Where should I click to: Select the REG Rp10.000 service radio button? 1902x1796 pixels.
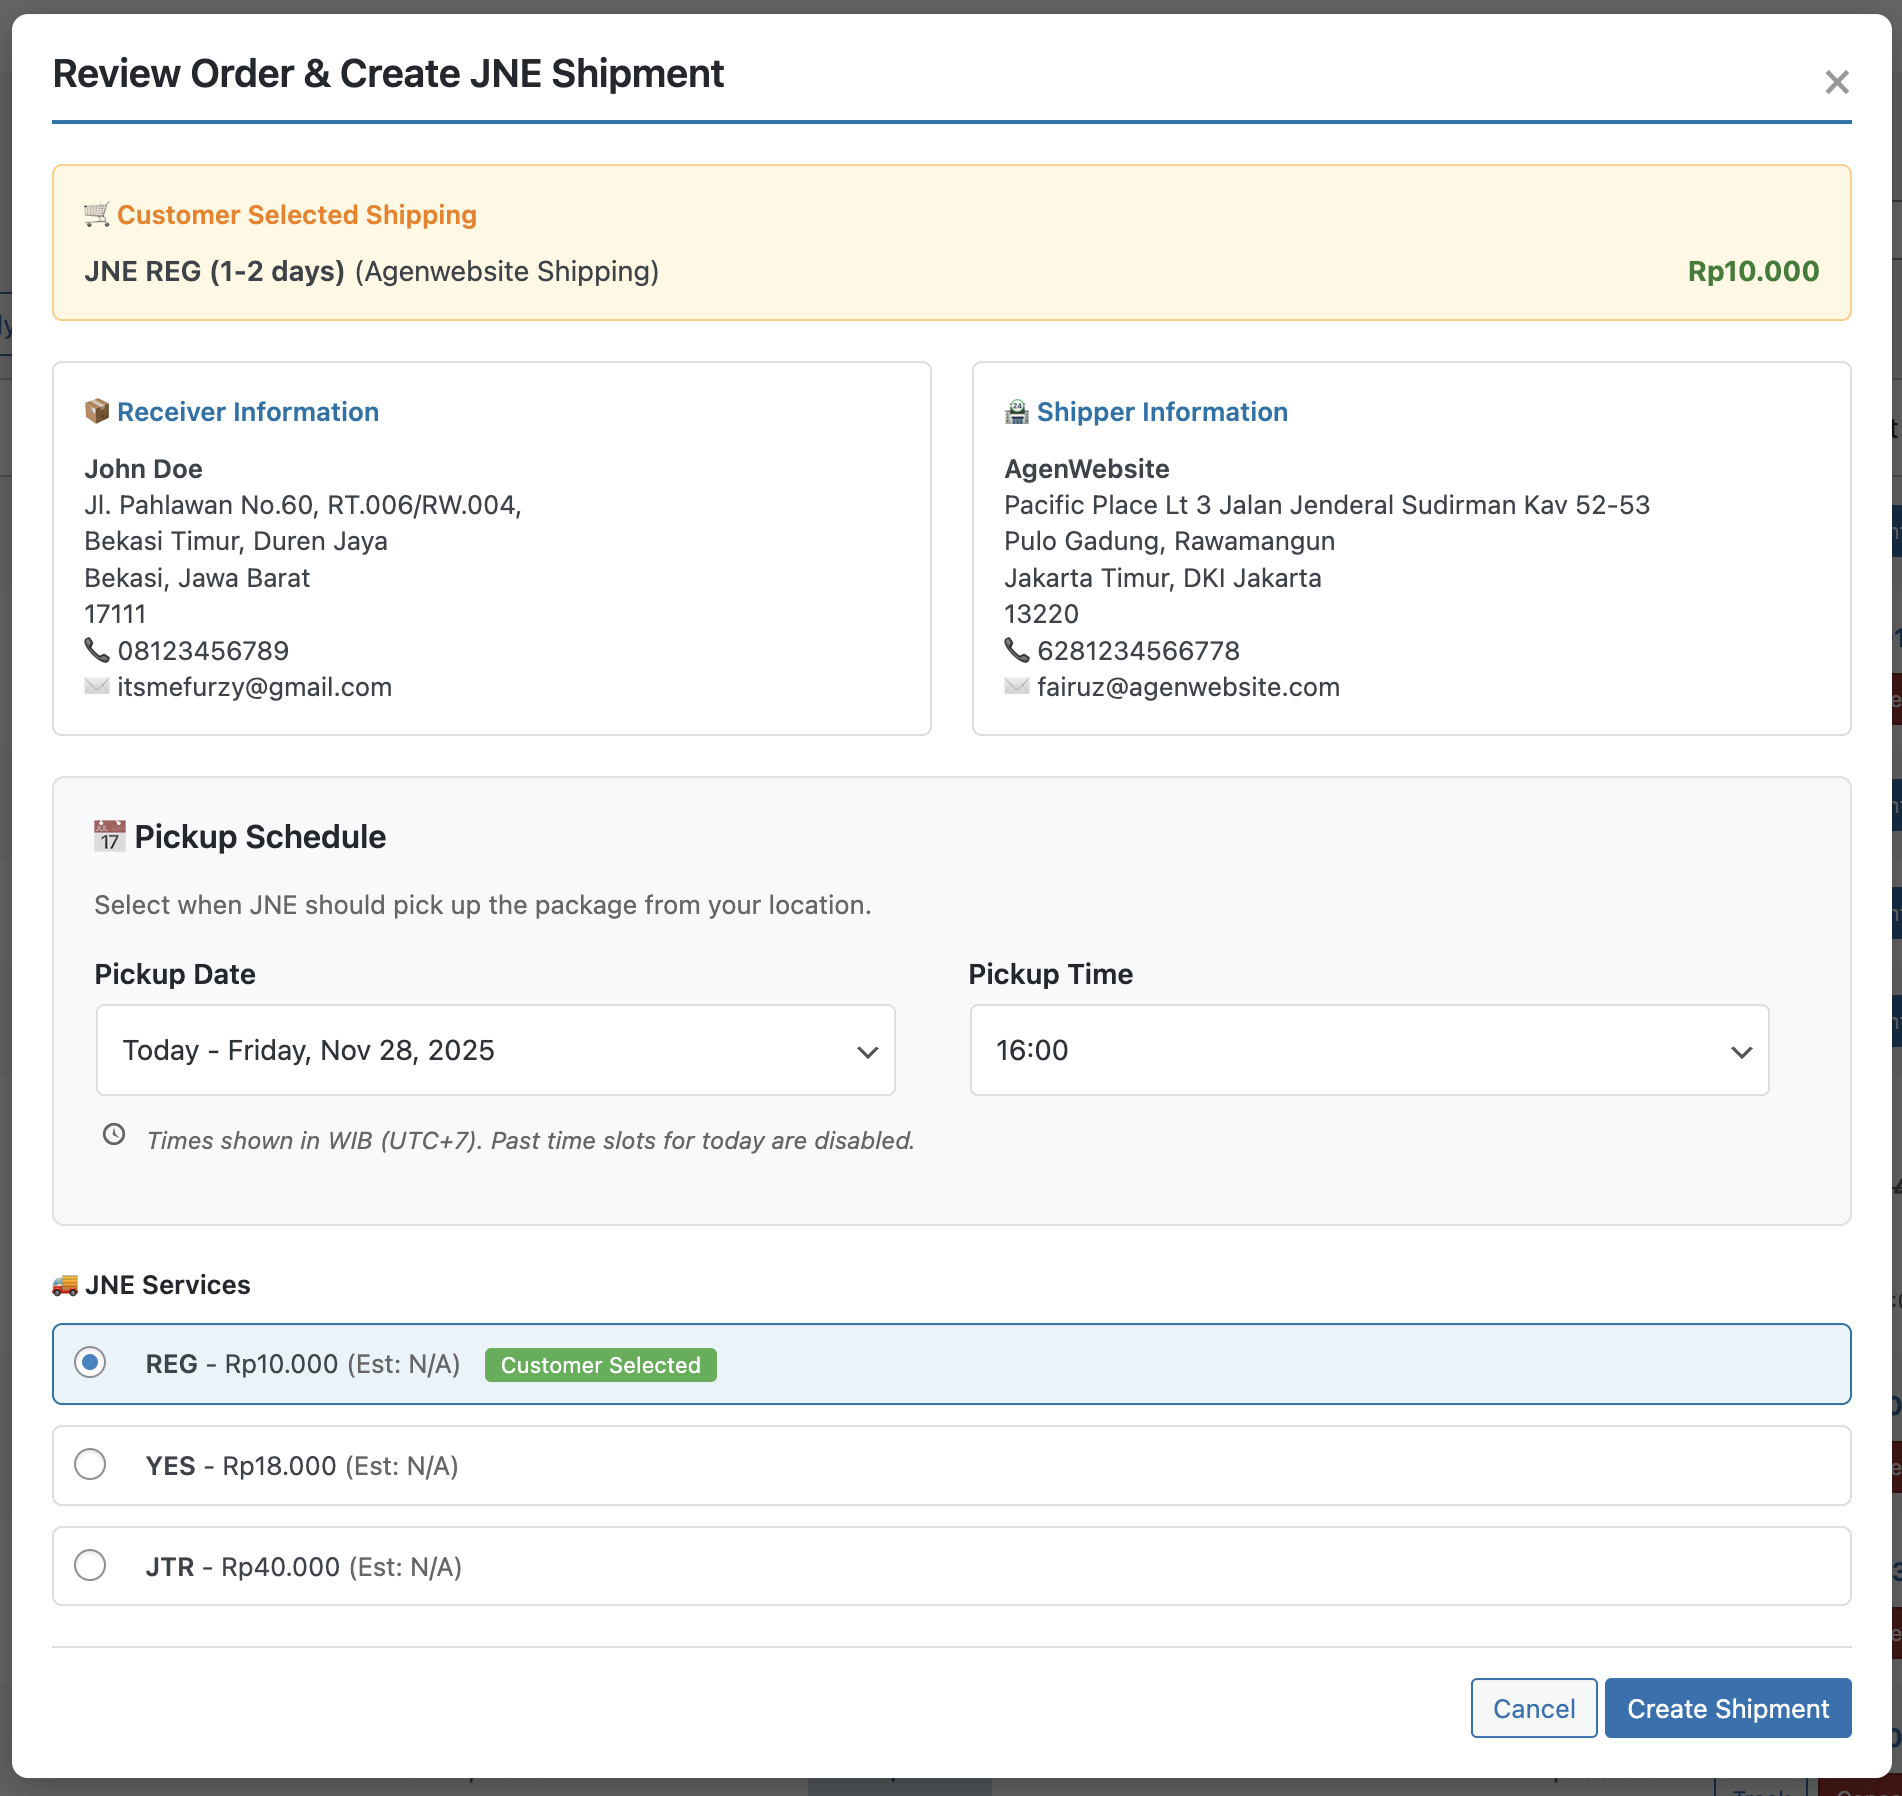coord(91,1363)
